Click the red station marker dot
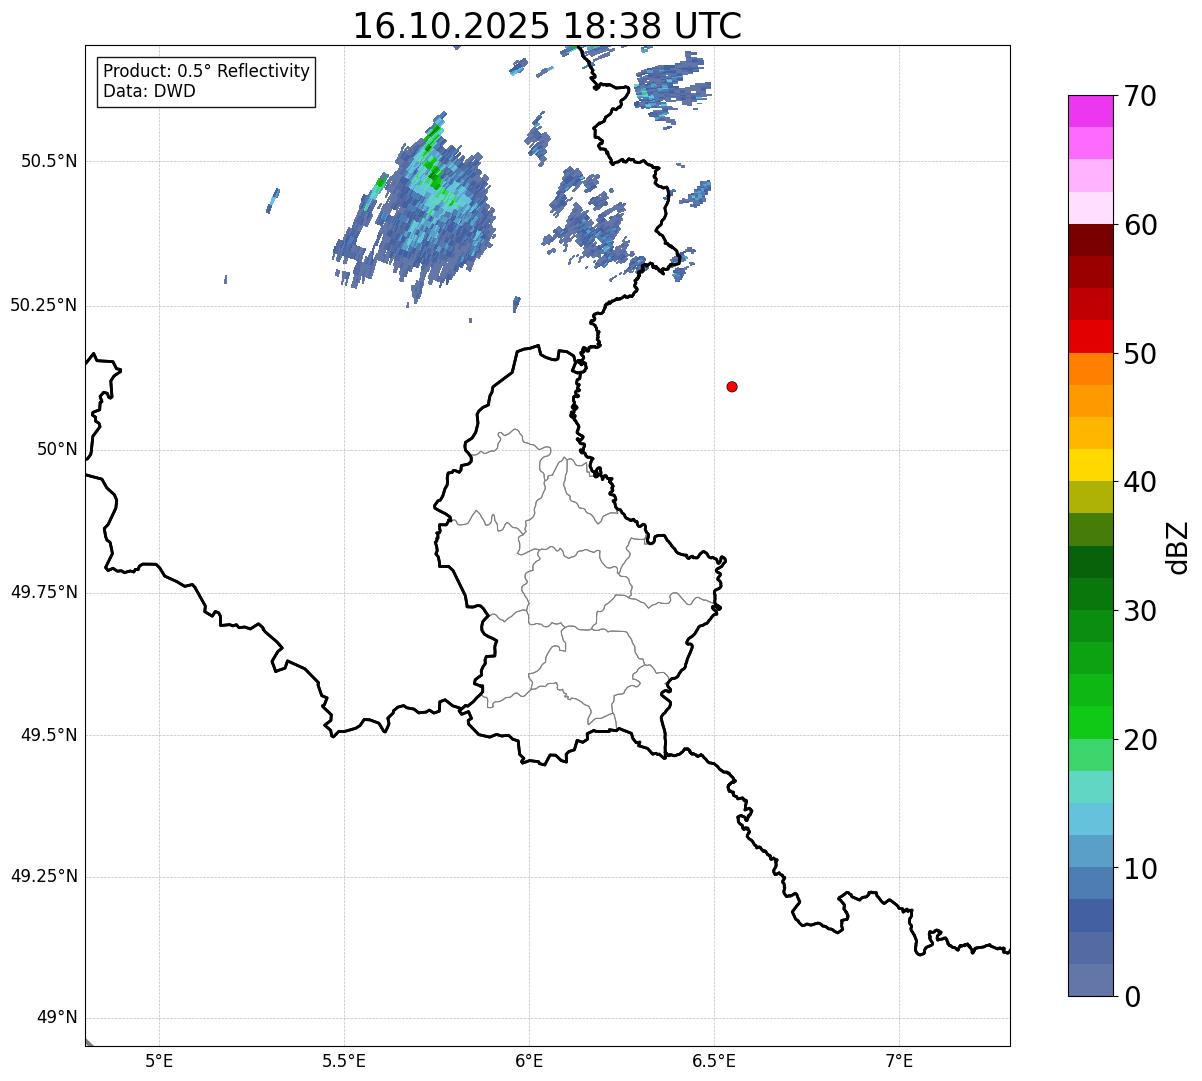The image size is (1202, 1081). coord(732,386)
